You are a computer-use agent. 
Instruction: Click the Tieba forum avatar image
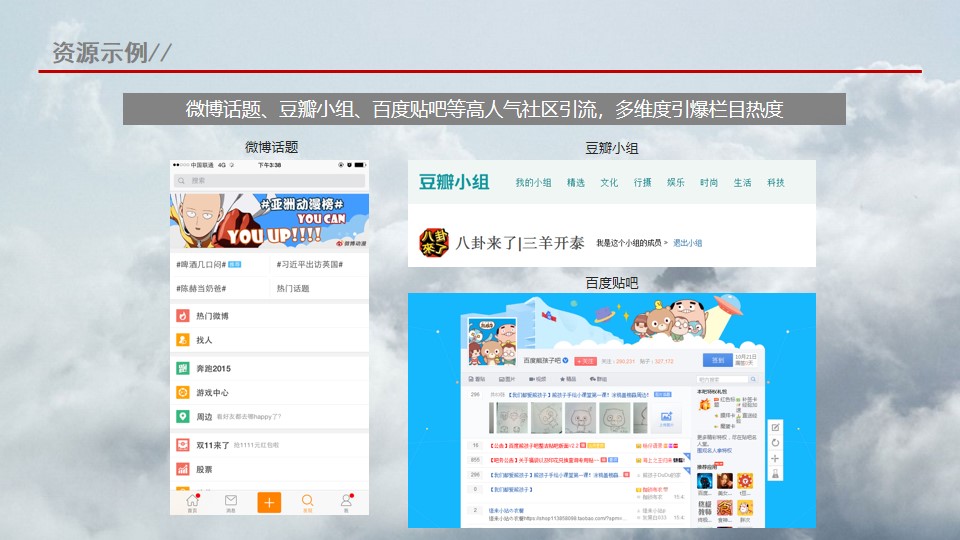point(492,342)
